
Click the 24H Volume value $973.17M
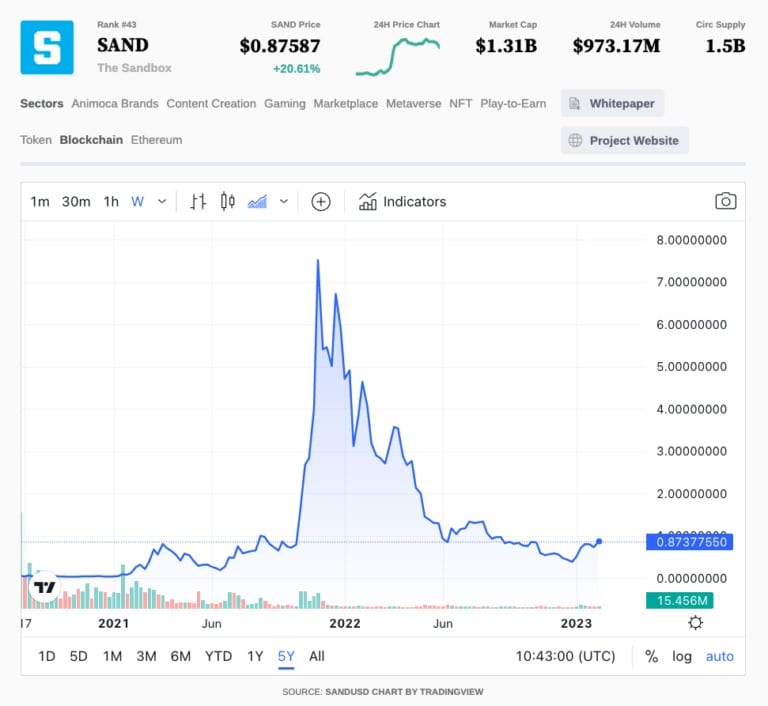tap(616, 46)
